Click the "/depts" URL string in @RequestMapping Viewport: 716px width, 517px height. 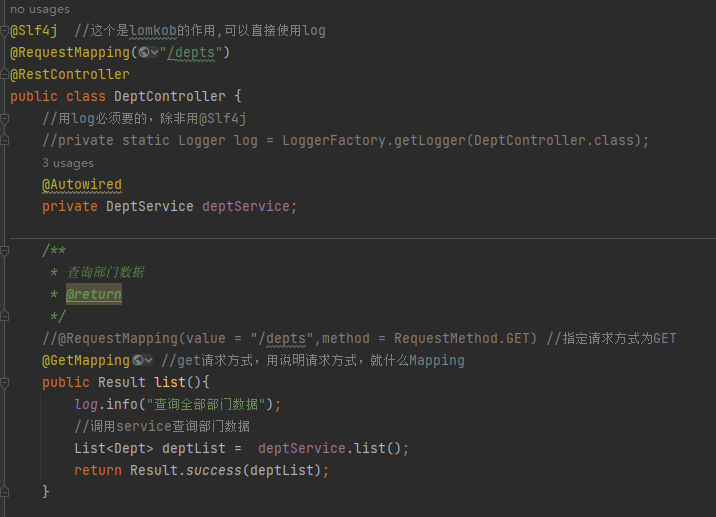[x=191, y=53]
